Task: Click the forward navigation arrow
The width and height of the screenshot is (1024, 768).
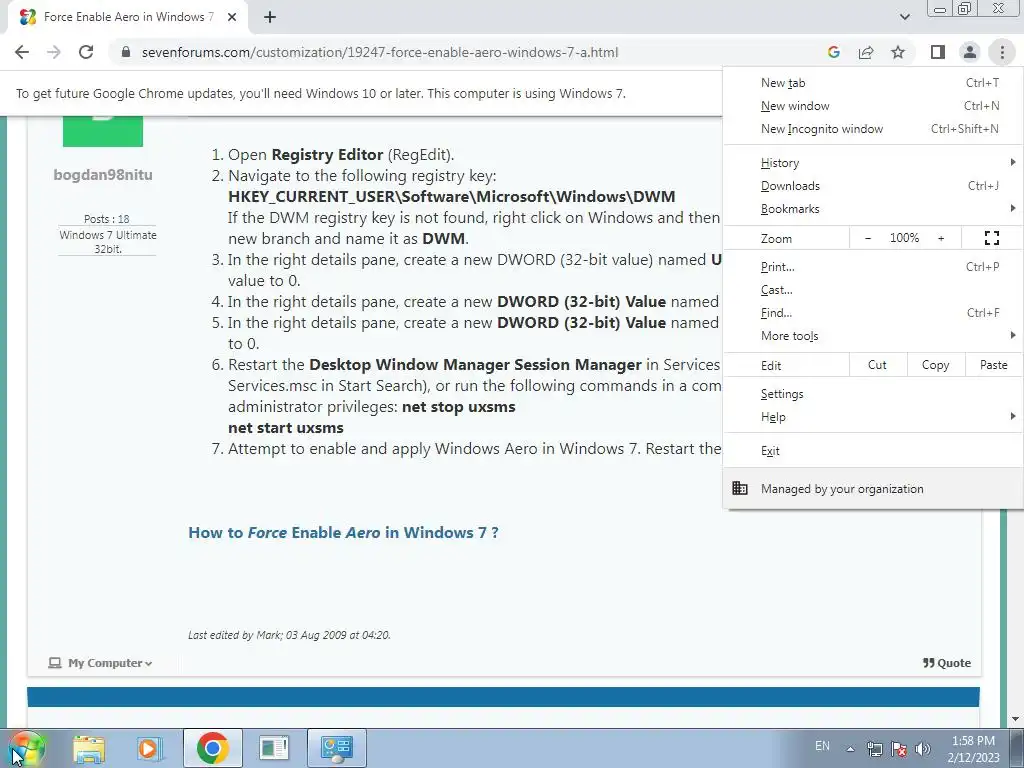Action: (x=54, y=52)
